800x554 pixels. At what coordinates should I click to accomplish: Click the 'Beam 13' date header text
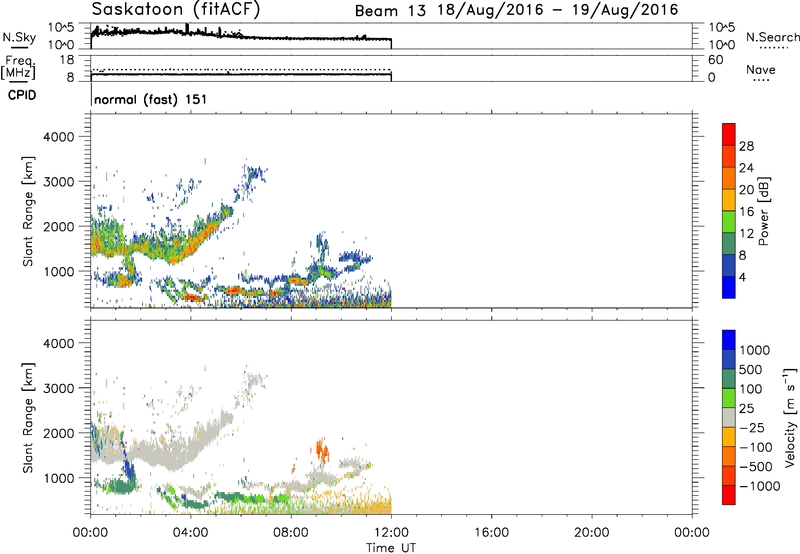pos(390,11)
